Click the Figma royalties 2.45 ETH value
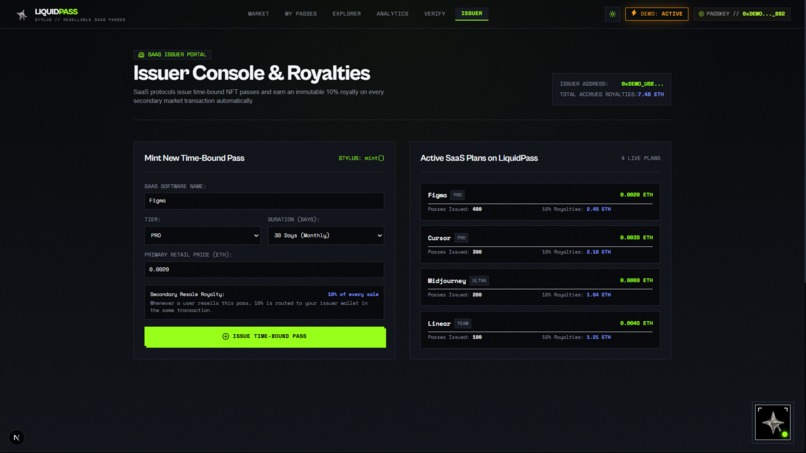 [x=598, y=209]
